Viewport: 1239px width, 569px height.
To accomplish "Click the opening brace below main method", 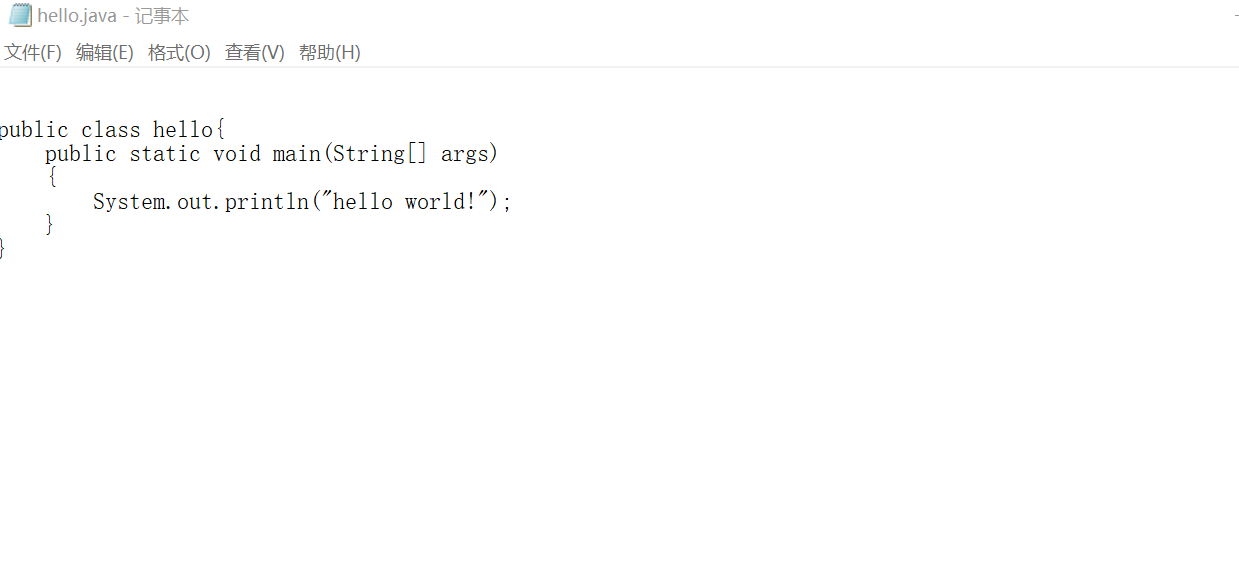I will pyautogui.click(x=51, y=178).
